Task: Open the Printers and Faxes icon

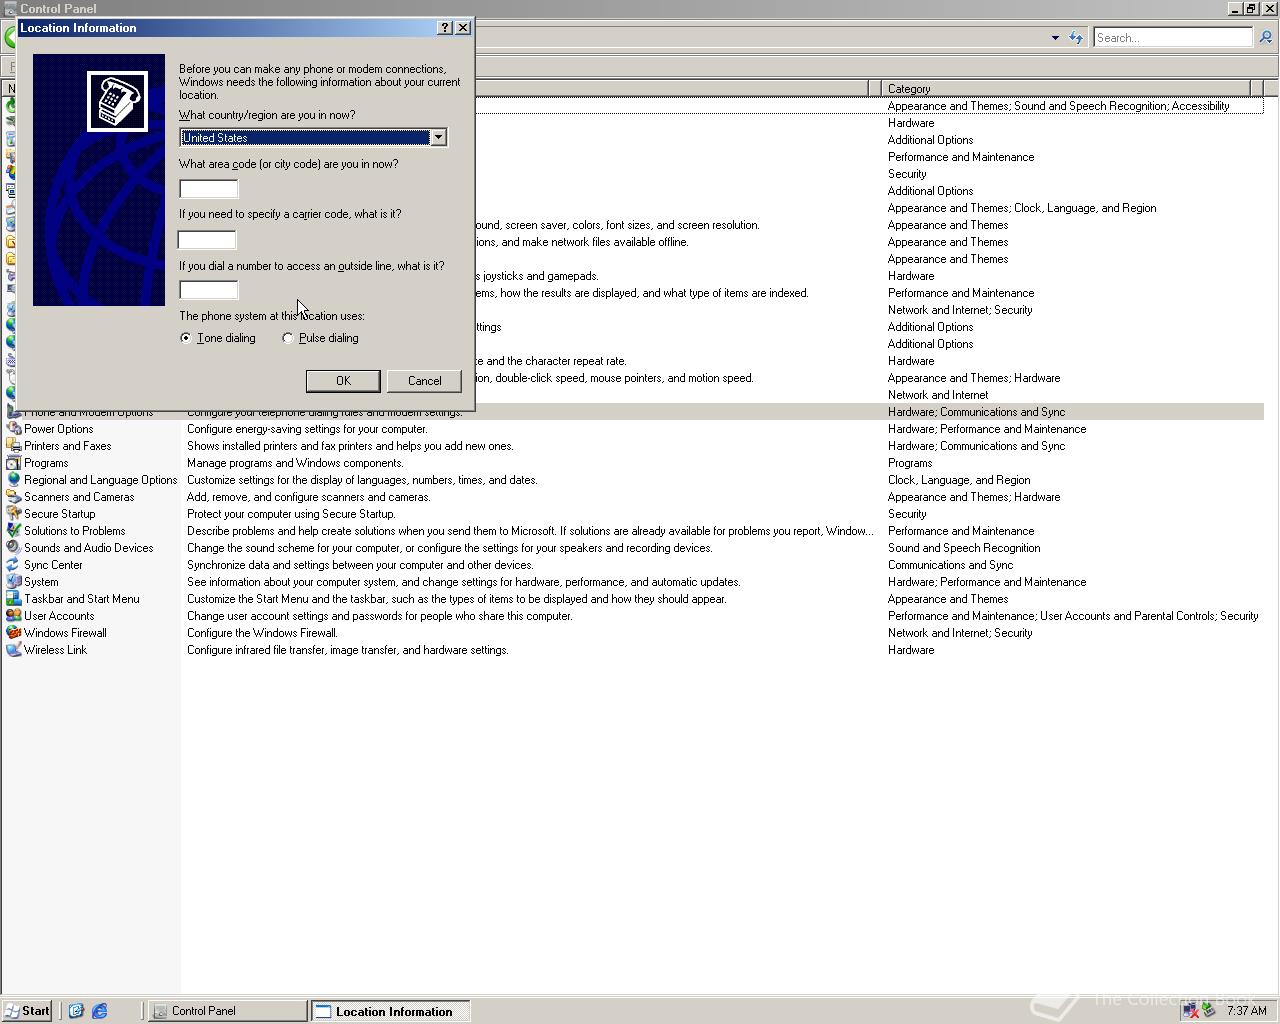Action: 13,446
